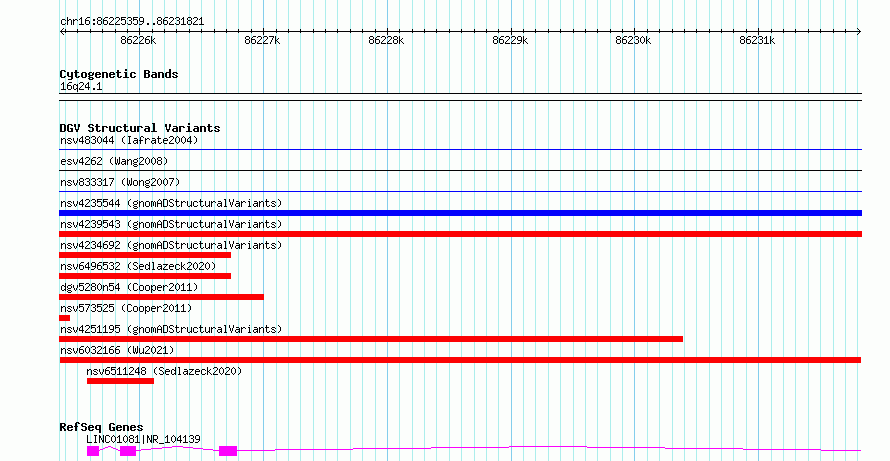Click the second magenta exon of LINC01081
The image size is (890, 461).
pyautogui.click(x=128, y=451)
